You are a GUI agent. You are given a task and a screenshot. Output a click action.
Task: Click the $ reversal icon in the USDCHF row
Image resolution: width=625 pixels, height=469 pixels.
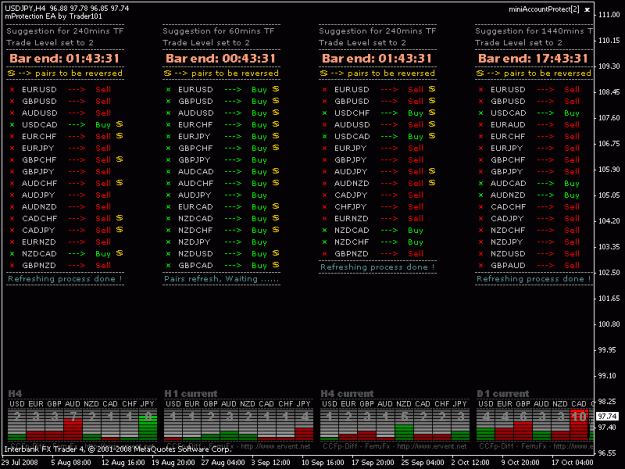point(432,113)
